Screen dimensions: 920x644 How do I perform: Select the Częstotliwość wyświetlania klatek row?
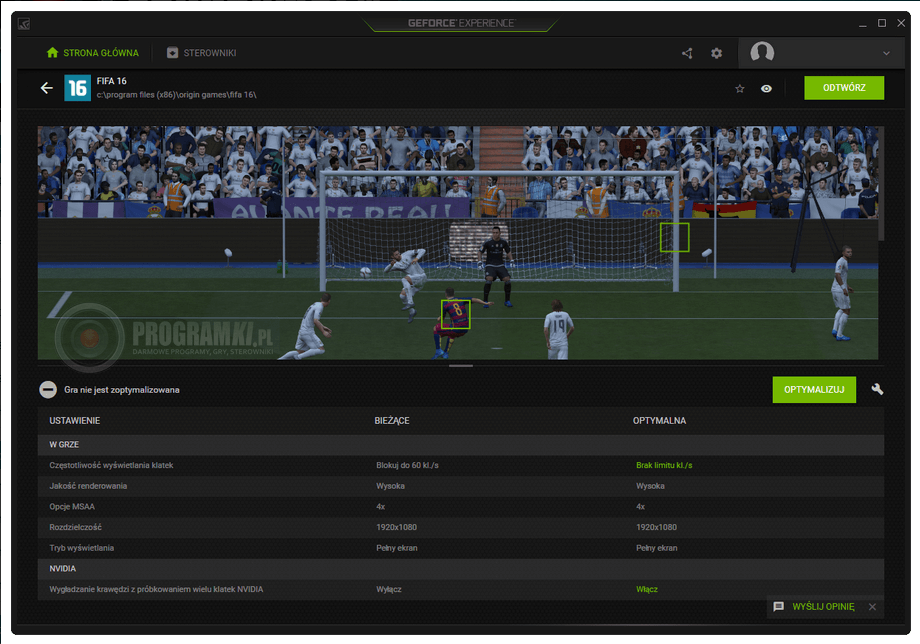coord(461,465)
